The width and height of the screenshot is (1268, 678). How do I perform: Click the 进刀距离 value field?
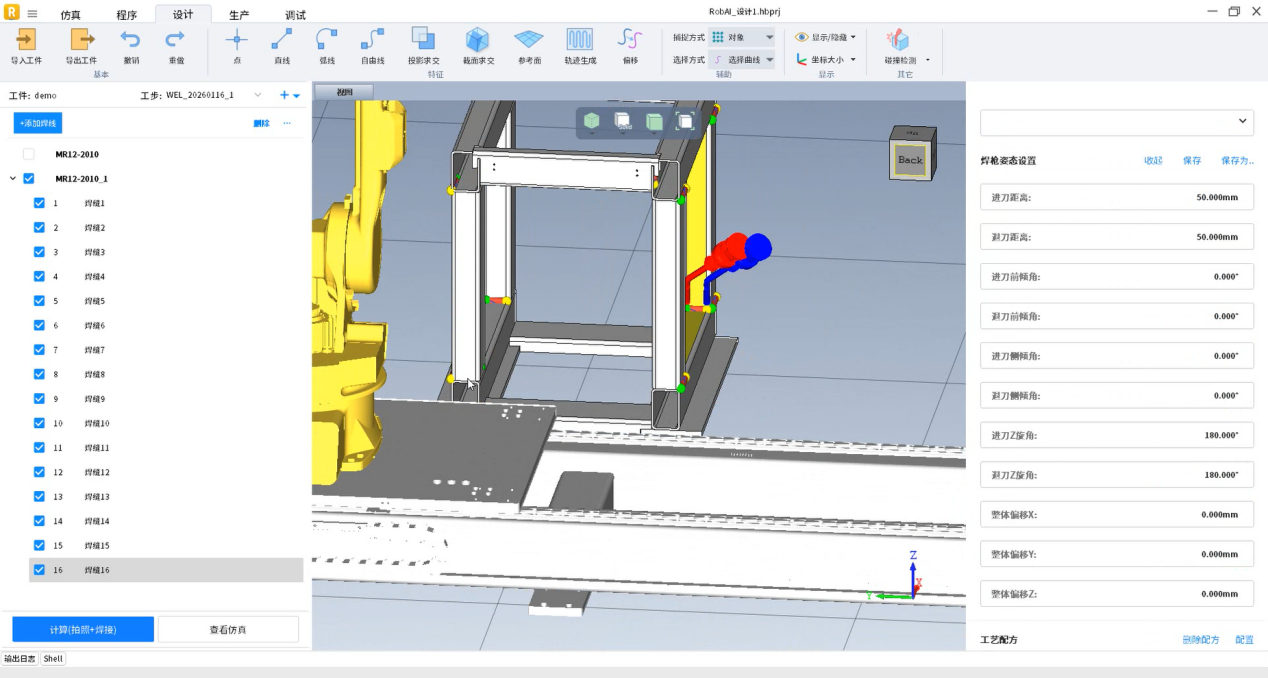pyautogui.click(x=1116, y=197)
